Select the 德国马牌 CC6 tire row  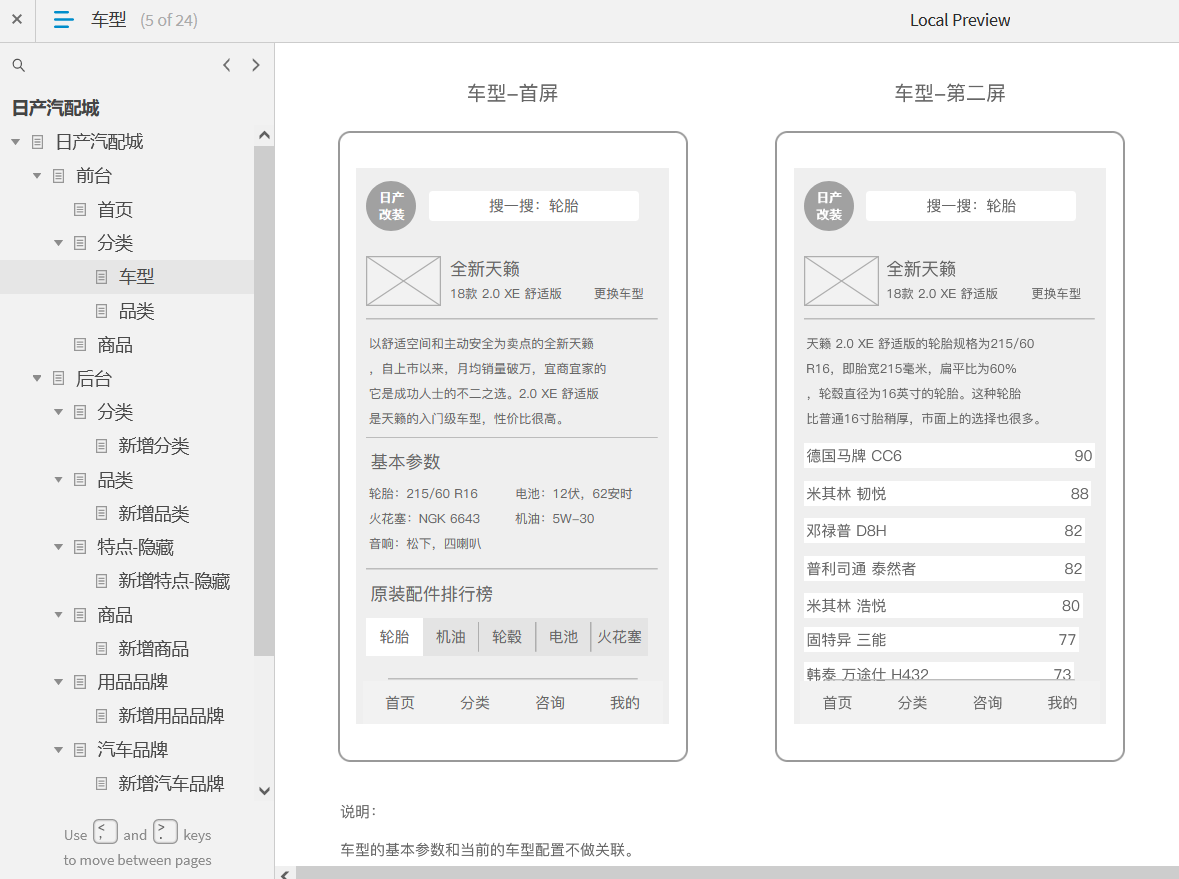(x=949, y=456)
